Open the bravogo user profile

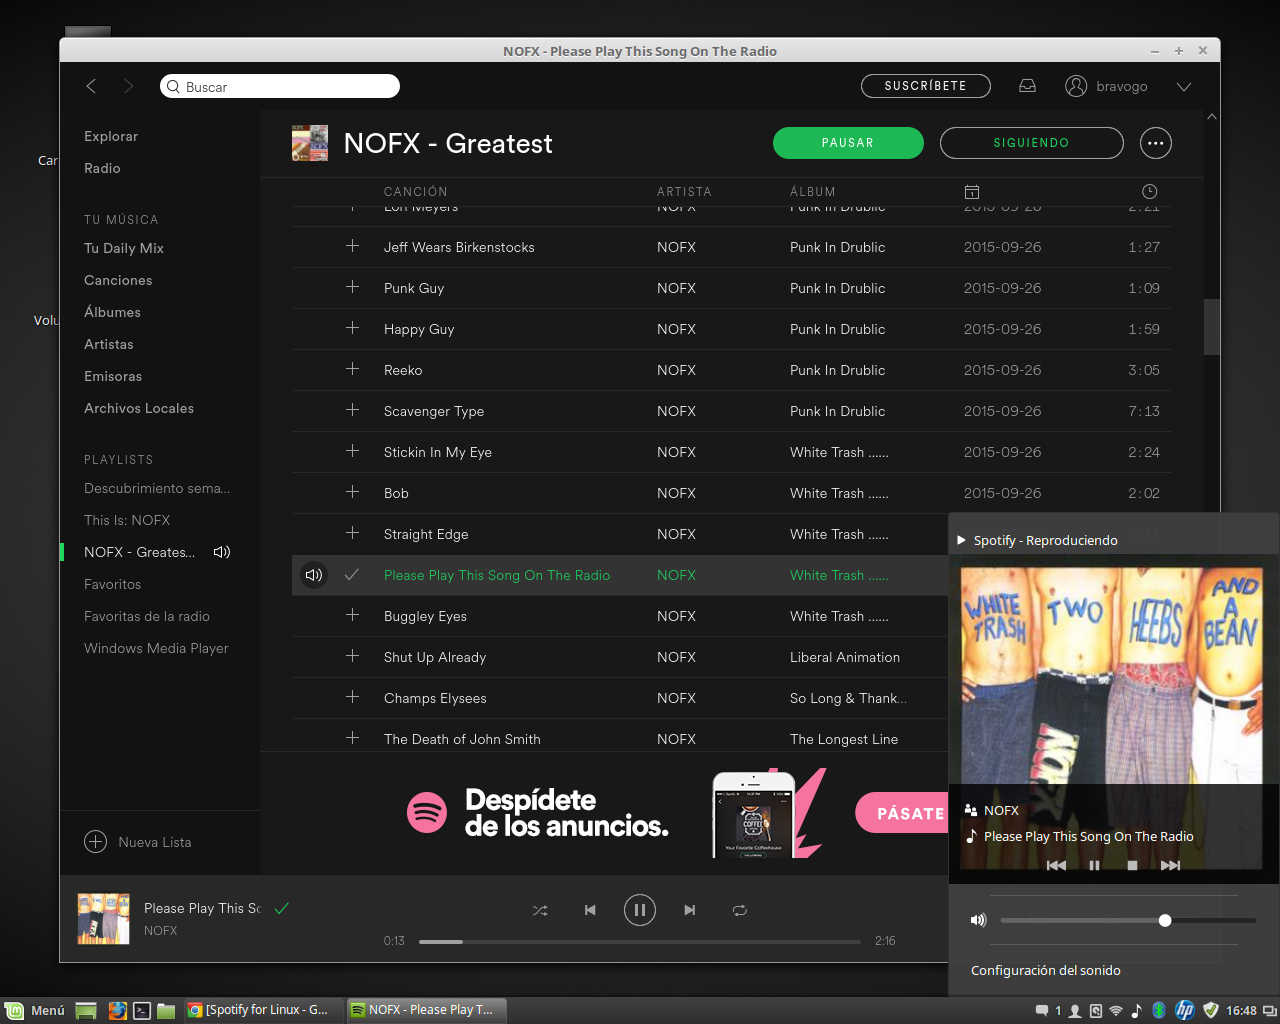(1107, 86)
